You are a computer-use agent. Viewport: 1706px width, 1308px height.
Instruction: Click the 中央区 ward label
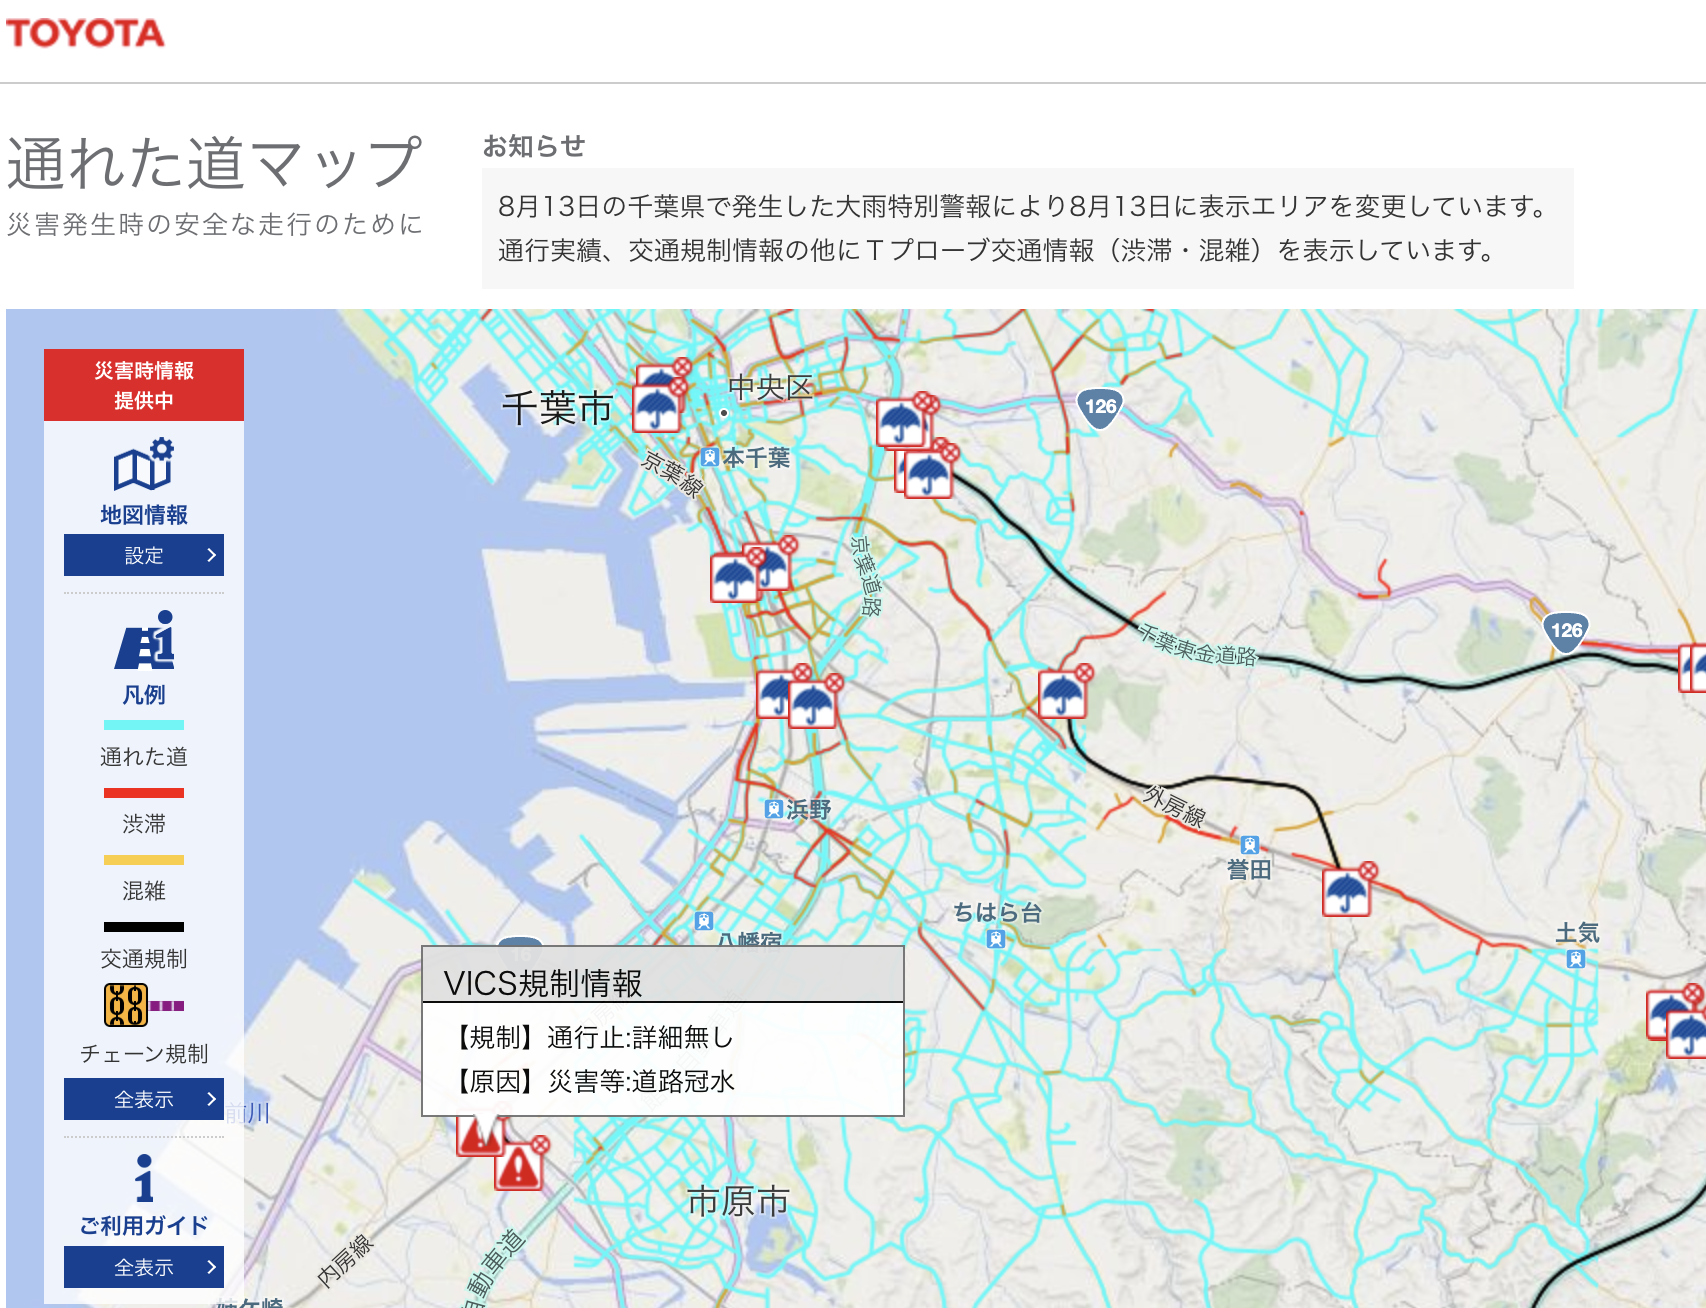pyautogui.click(x=770, y=387)
